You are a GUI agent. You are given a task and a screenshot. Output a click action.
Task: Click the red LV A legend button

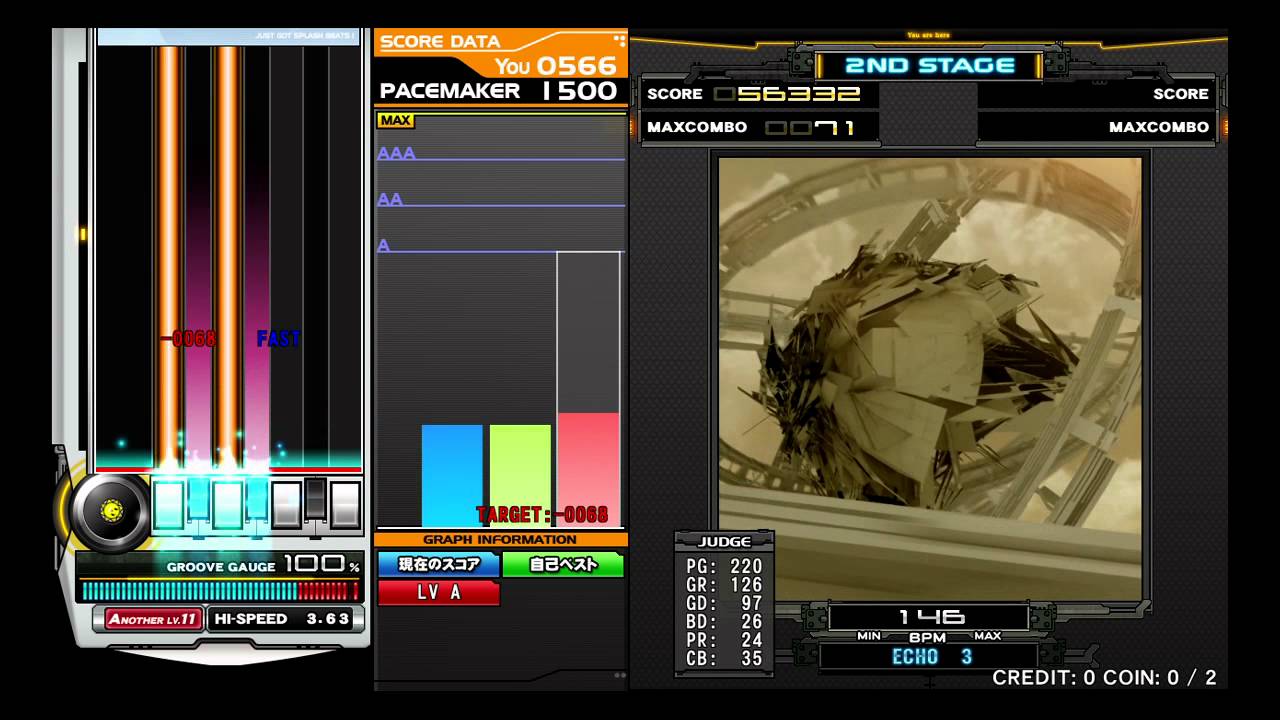pos(439,592)
